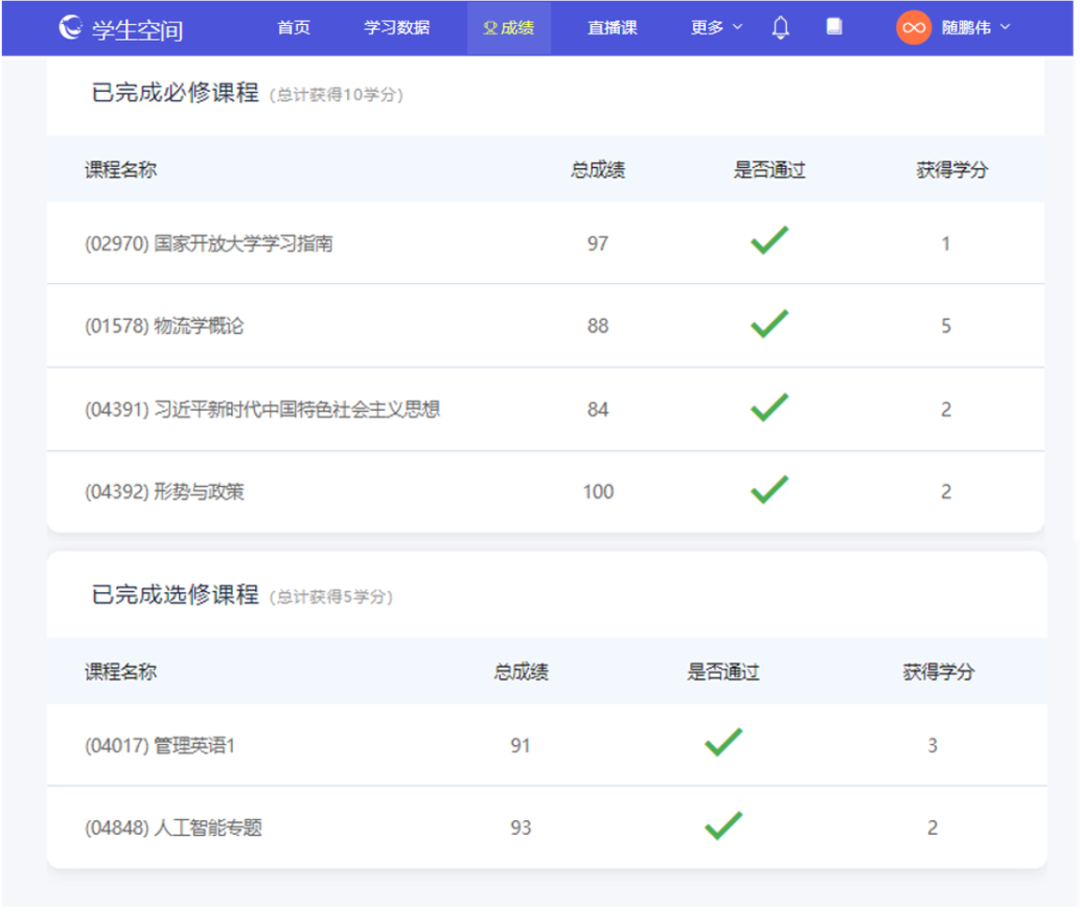The width and height of the screenshot is (1080, 912).
Task: Go to 首页 from the navigation bar
Action: [293, 27]
